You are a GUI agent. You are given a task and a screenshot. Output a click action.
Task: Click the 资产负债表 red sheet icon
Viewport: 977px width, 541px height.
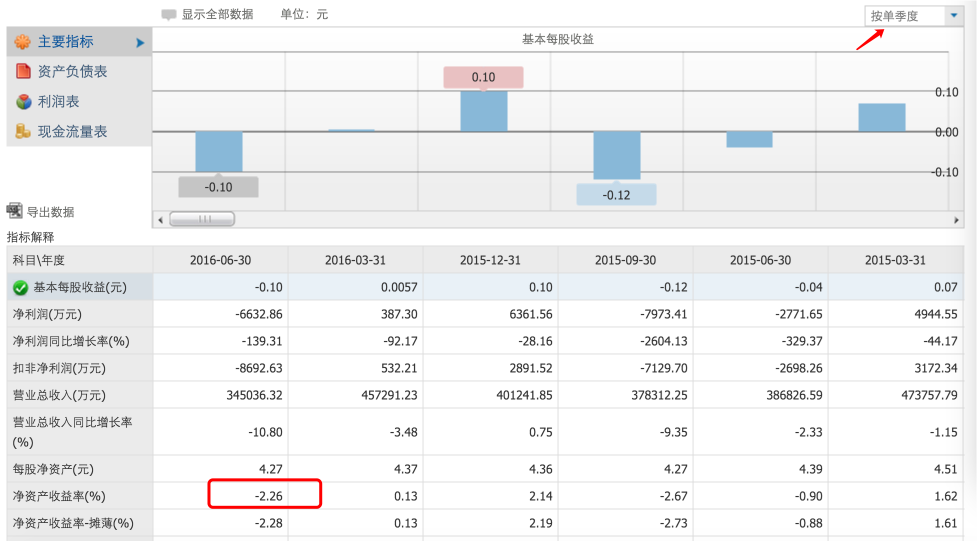[23, 72]
